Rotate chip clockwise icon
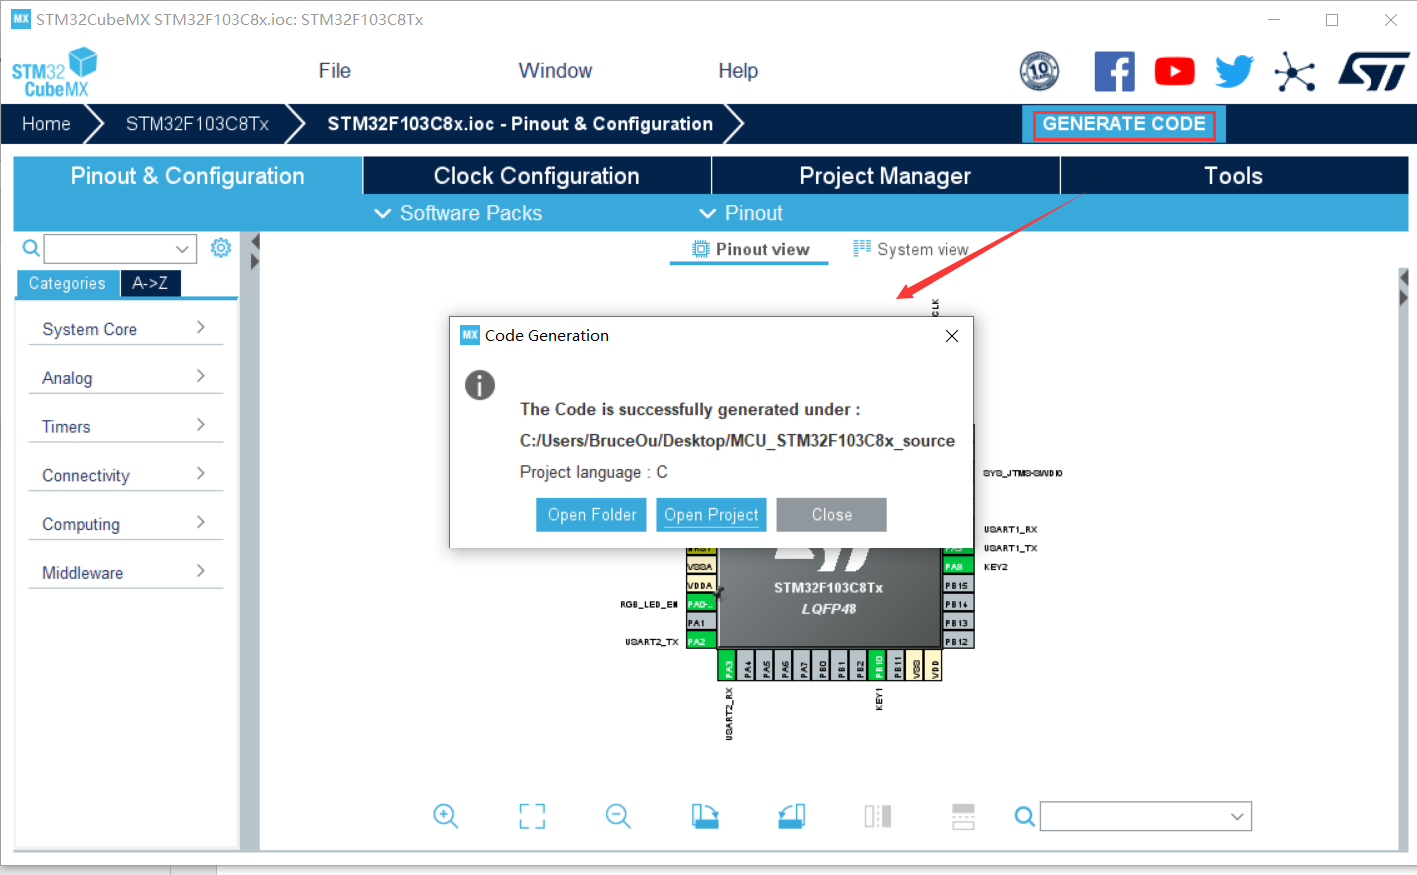This screenshot has width=1417, height=875. coord(705,816)
